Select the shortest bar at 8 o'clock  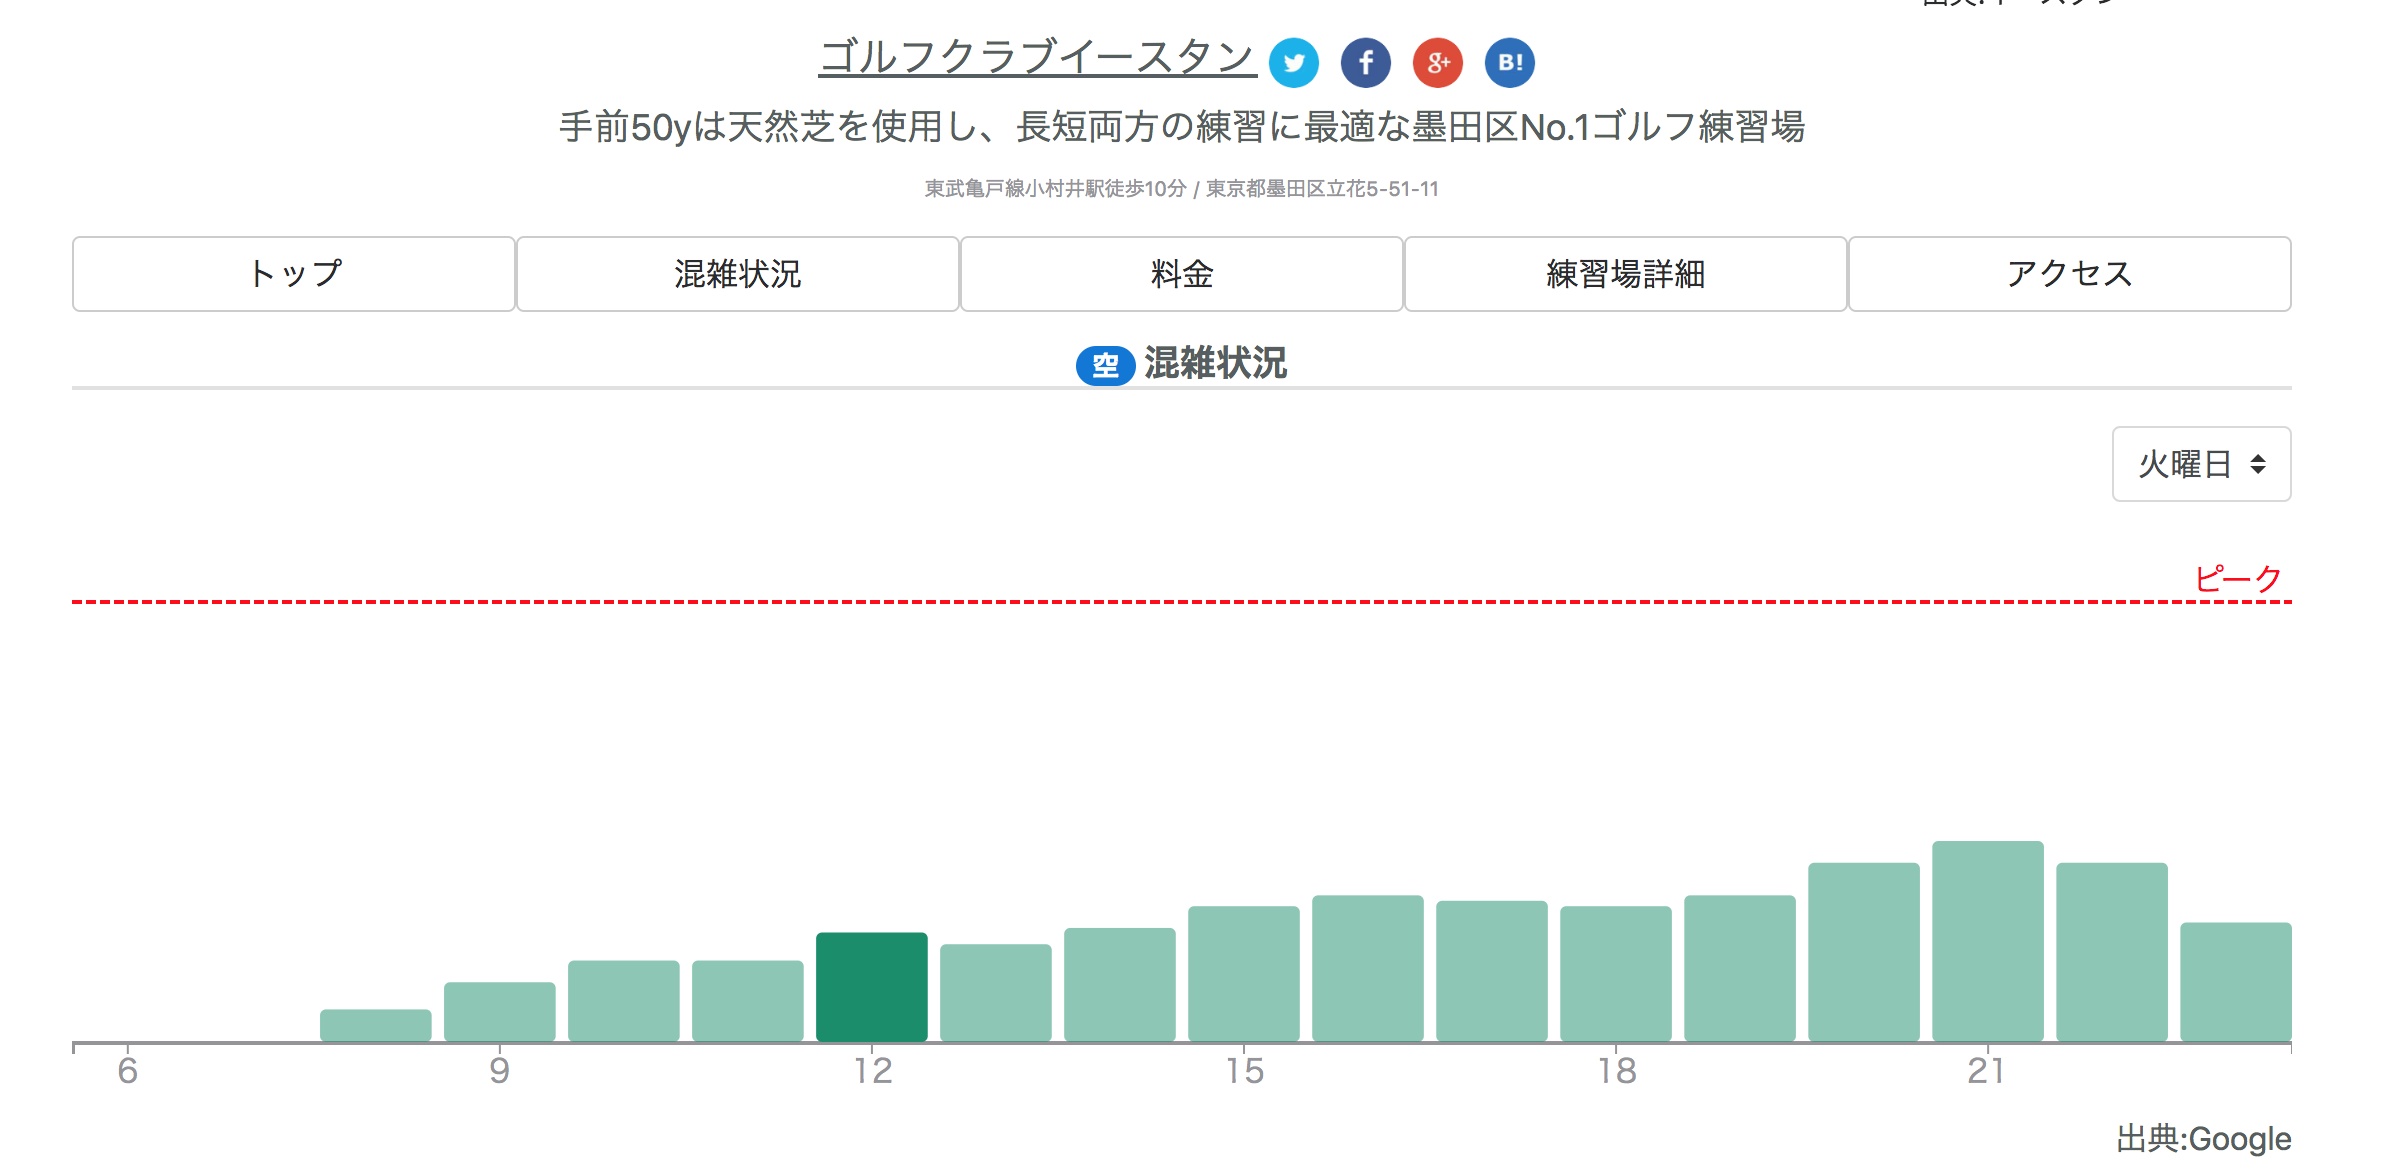coord(376,1025)
